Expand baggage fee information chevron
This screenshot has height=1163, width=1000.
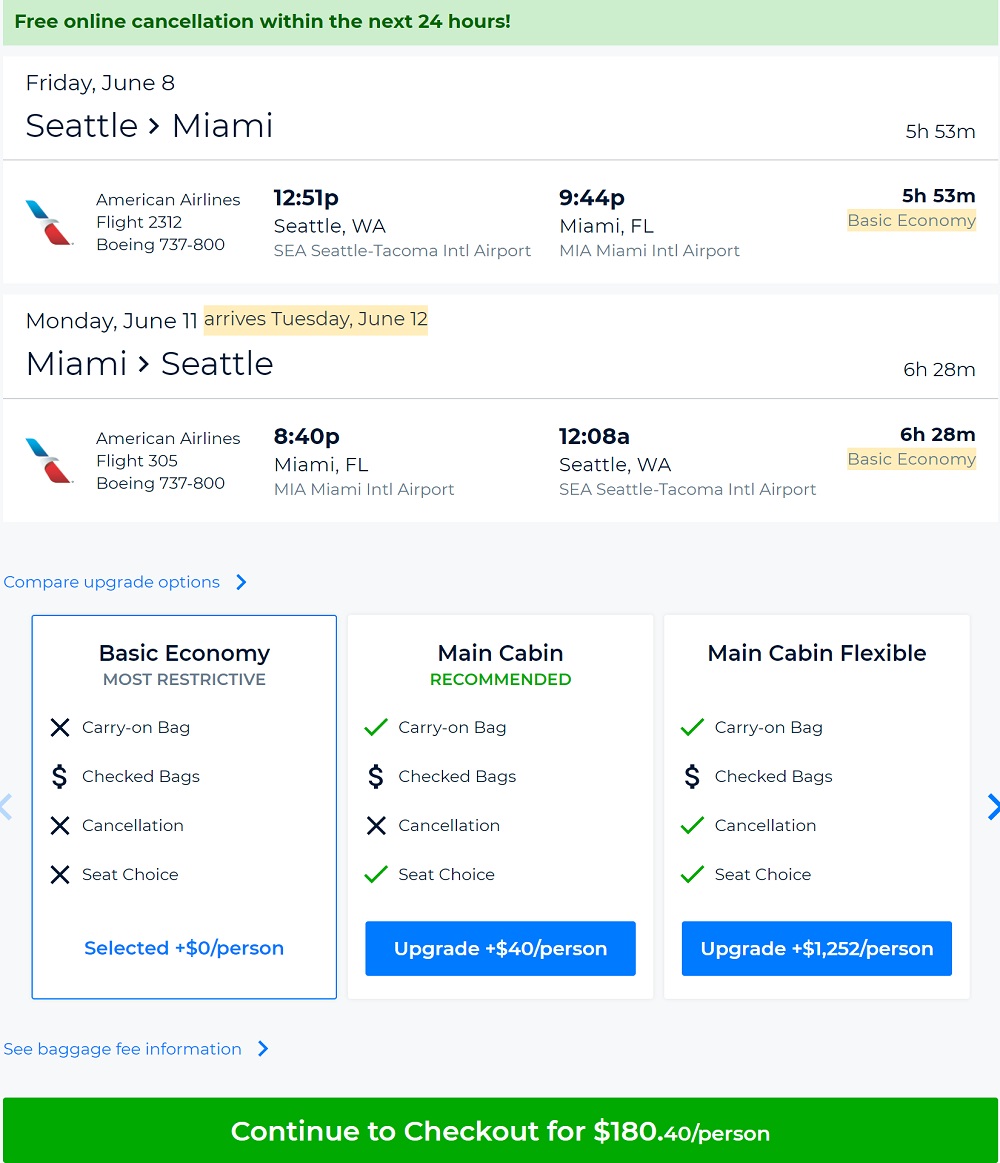click(263, 1048)
